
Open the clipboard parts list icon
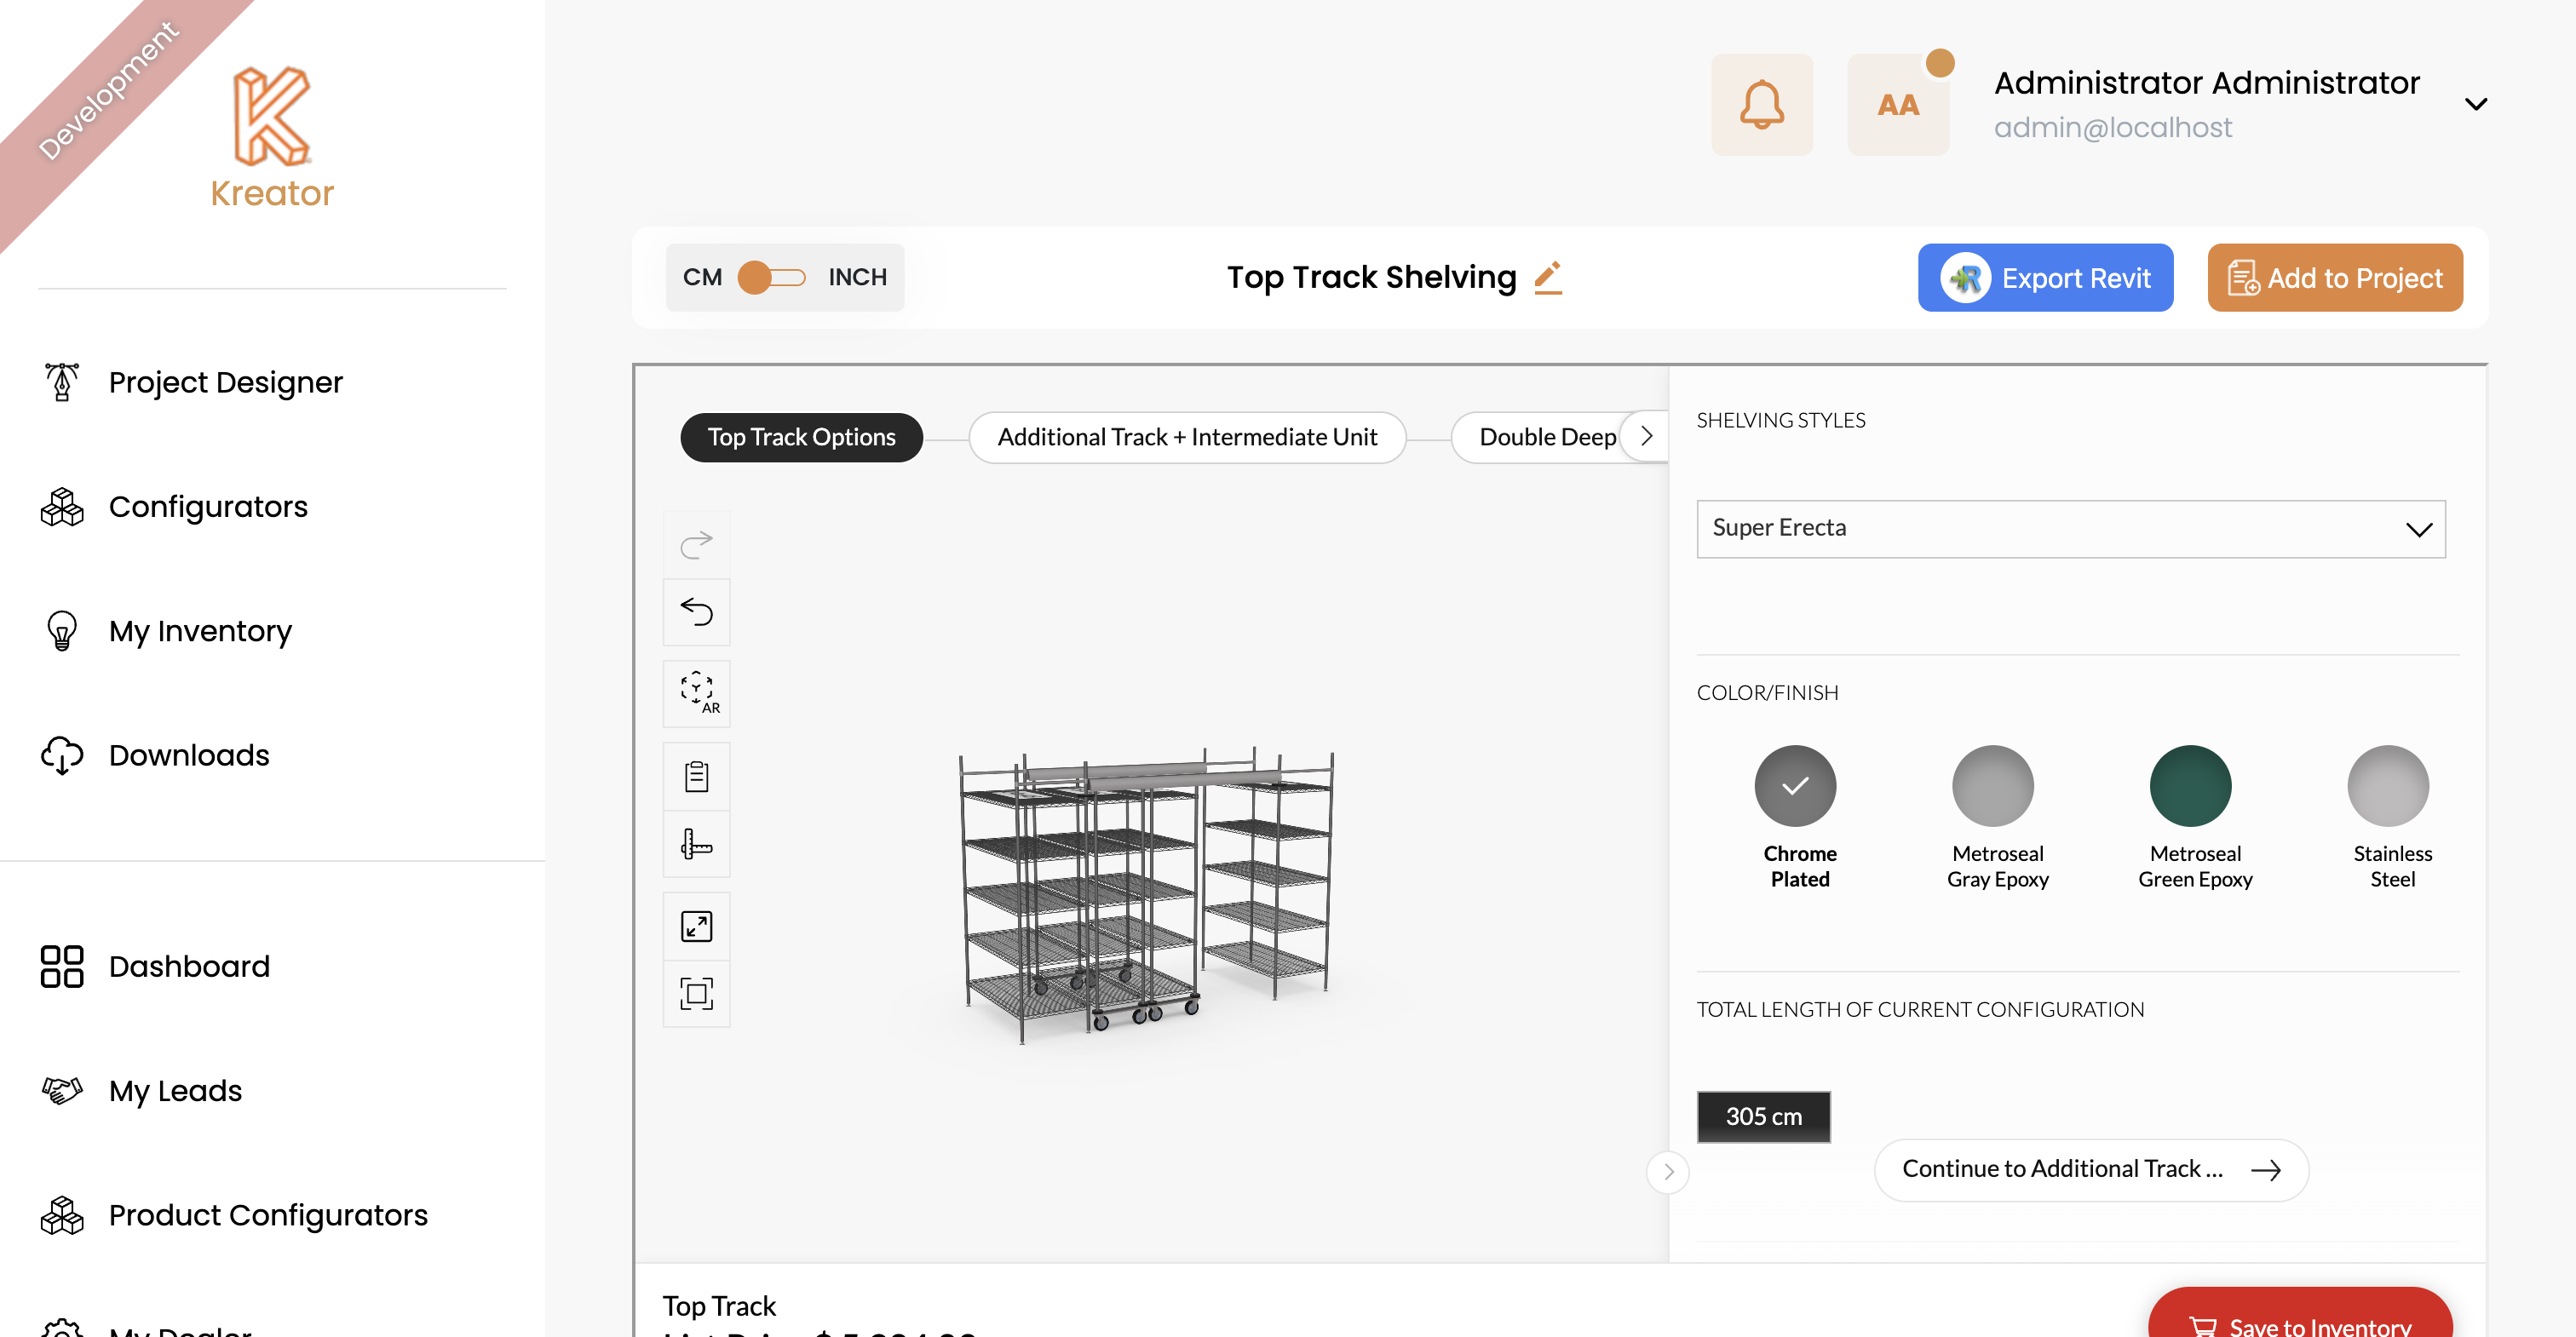(x=696, y=776)
